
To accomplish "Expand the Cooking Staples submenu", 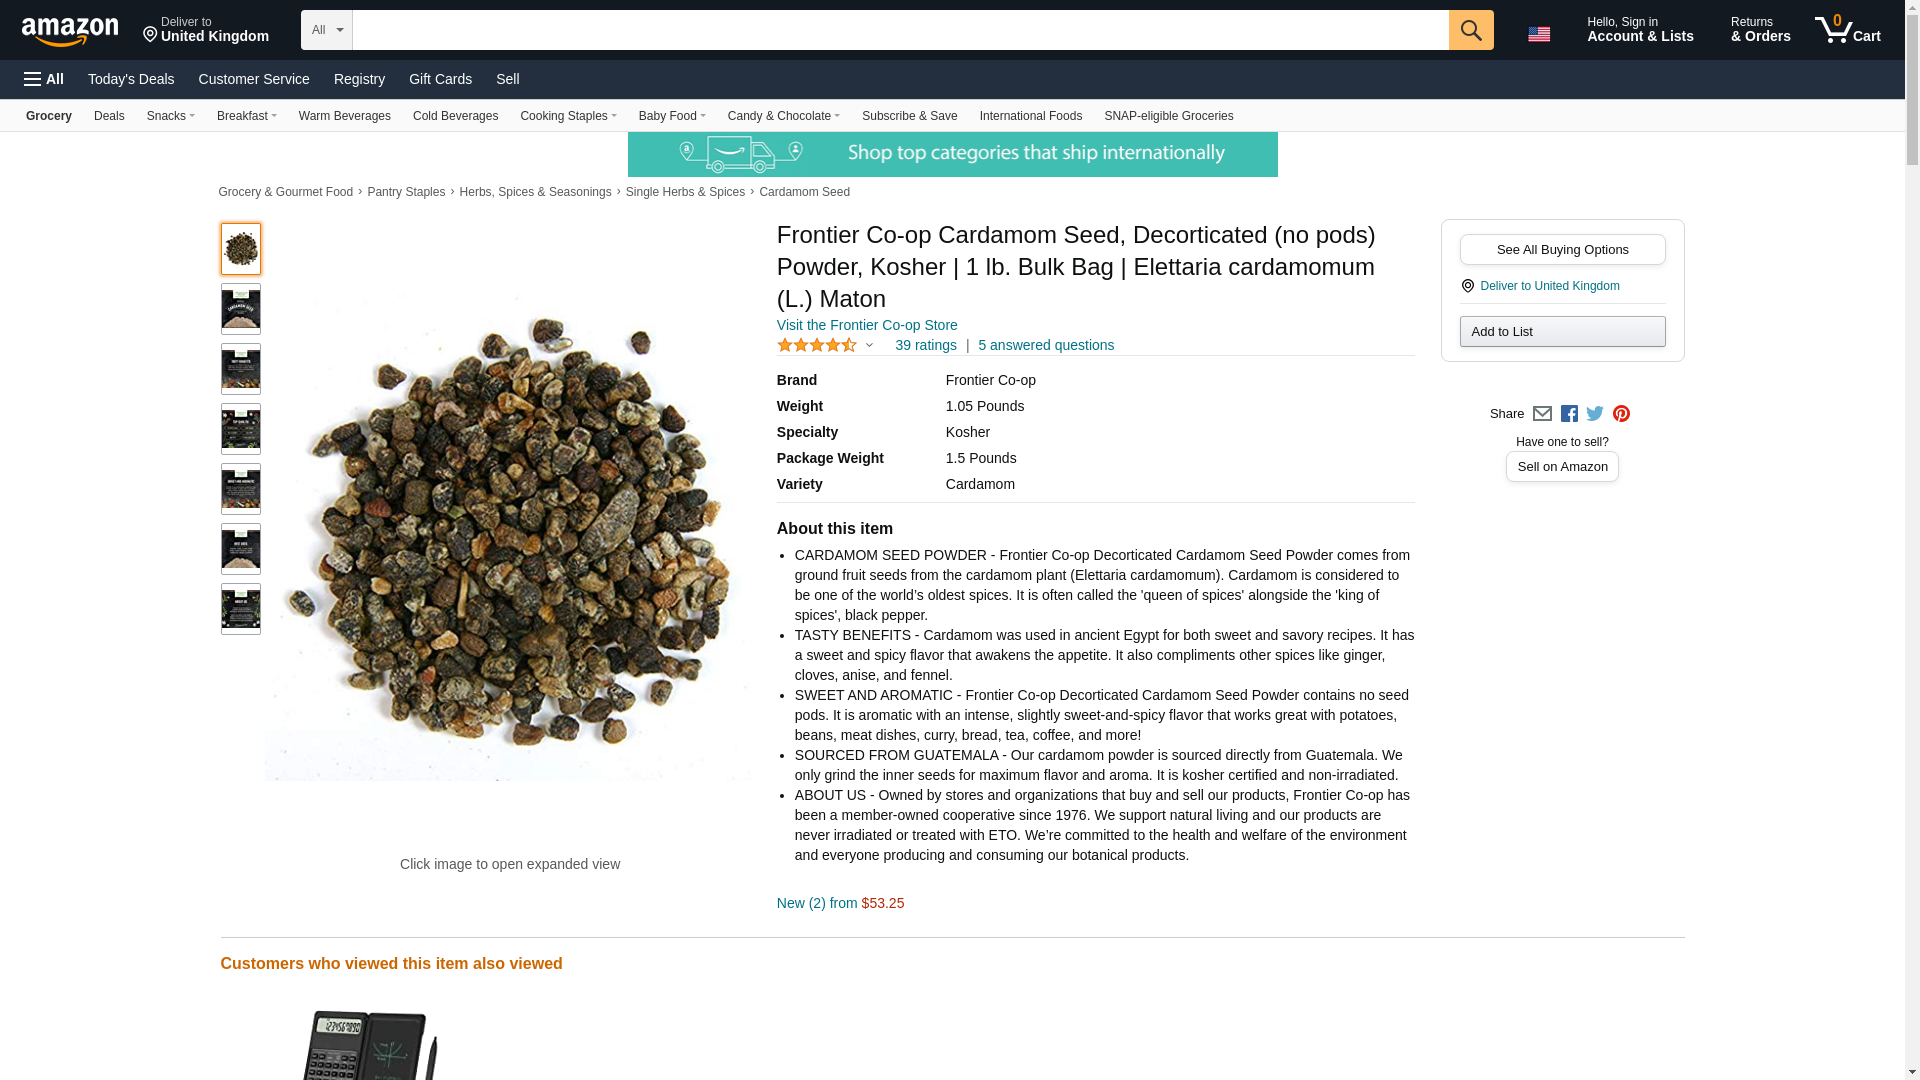I will pos(568,116).
